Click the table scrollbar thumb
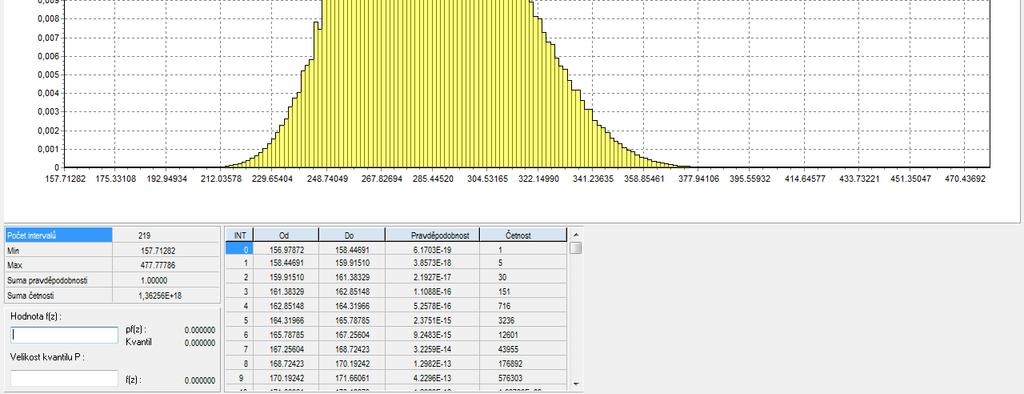Image resolution: width=1024 pixels, height=394 pixels. pos(575,248)
